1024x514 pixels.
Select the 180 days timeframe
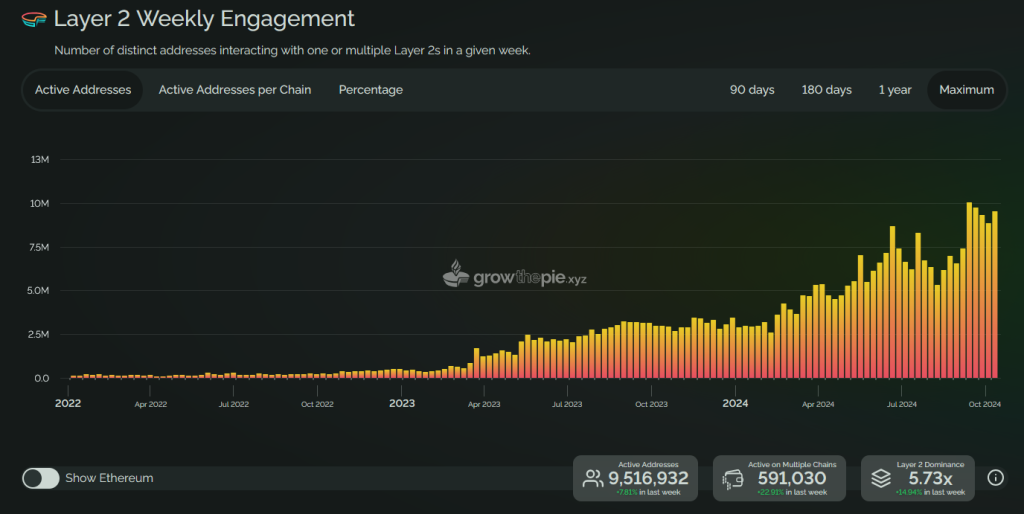coord(826,90)
